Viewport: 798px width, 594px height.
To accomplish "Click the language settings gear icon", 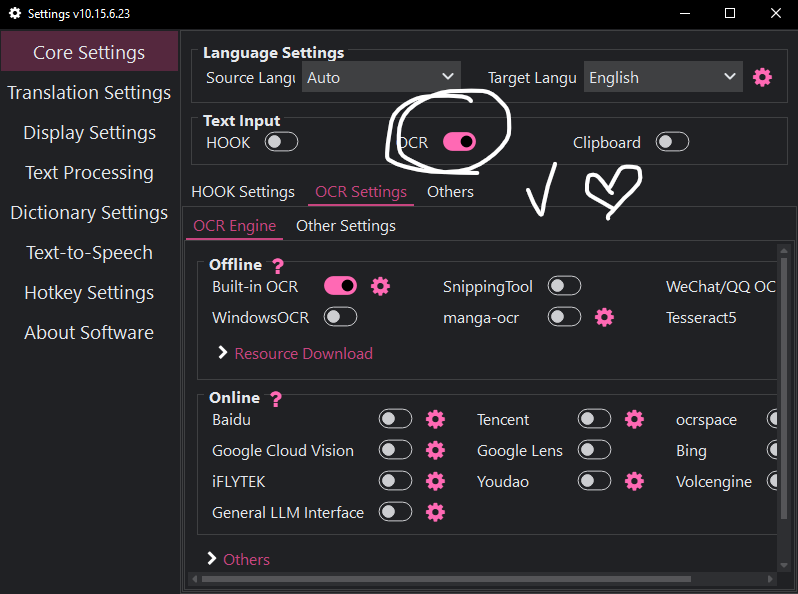I will click(x=763, y=77).
